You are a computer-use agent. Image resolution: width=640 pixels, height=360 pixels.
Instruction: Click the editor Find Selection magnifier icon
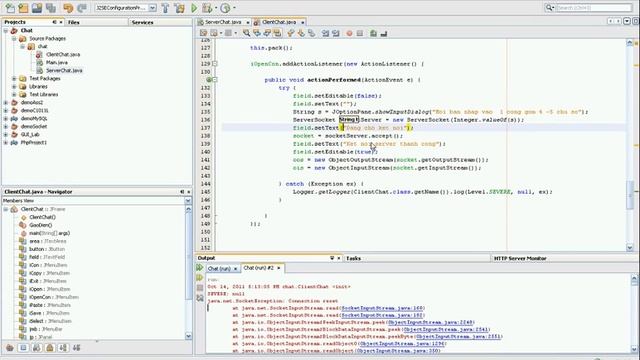(x=247, y=33)
